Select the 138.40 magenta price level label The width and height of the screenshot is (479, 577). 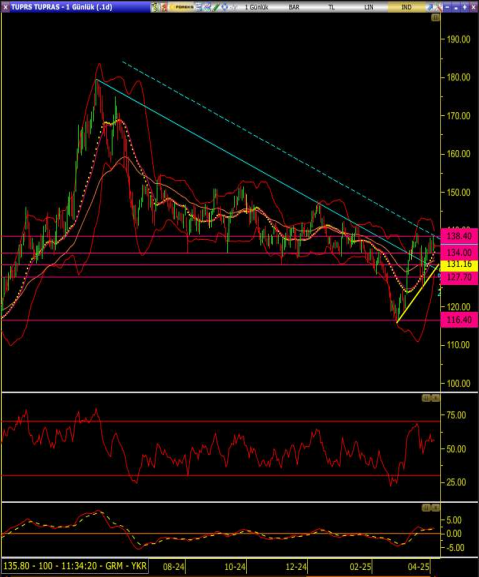pos(459,236)
